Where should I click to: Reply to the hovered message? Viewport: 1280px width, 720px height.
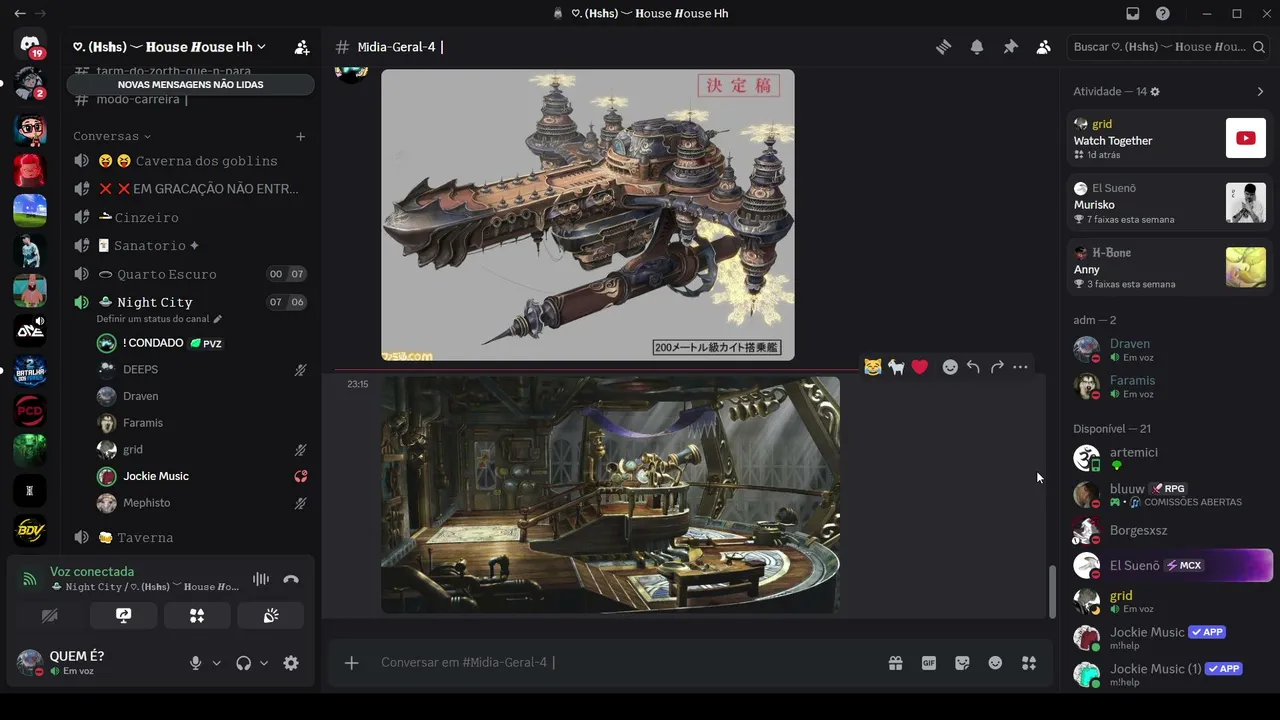pos(973,367)
